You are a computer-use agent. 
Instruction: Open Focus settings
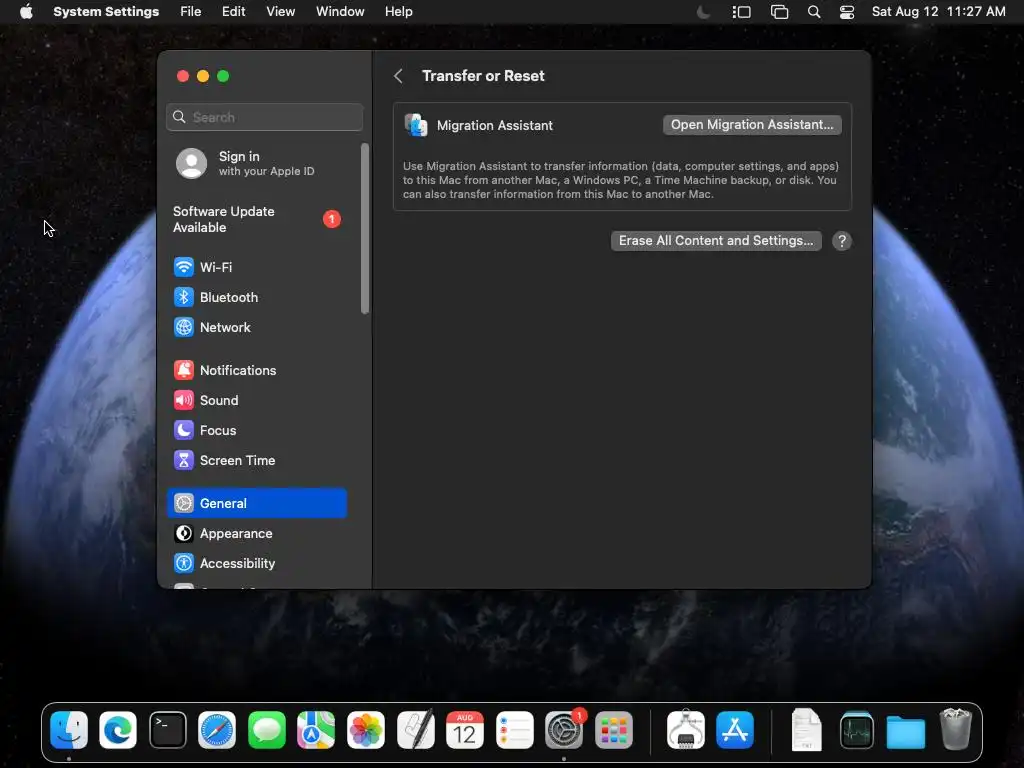[x=257, y=430]
